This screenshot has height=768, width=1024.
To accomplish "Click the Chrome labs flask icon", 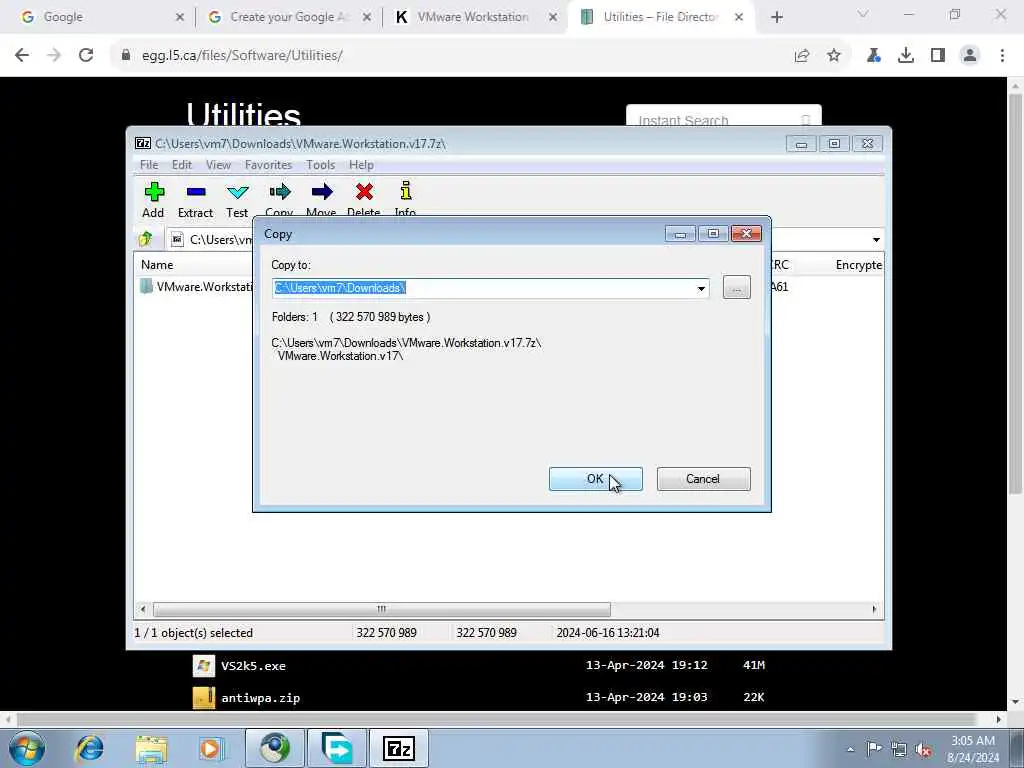I will [874, 56].
